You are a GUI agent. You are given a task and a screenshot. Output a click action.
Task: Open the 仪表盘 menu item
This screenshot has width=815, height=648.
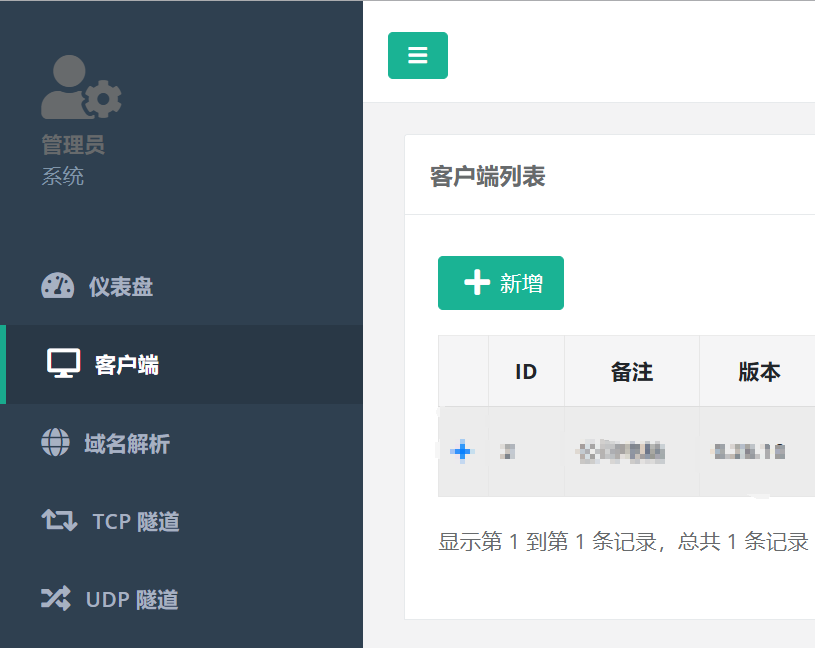coord(121,287)
